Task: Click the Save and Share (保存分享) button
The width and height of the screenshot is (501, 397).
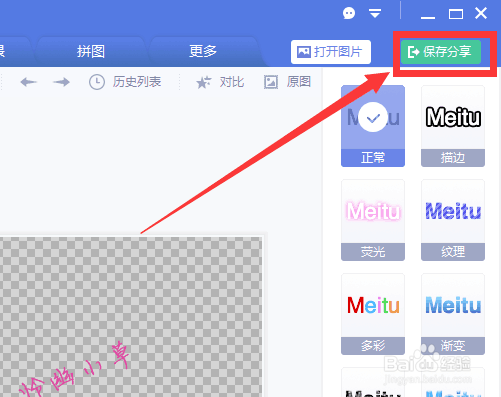Action: coord(441,52)
